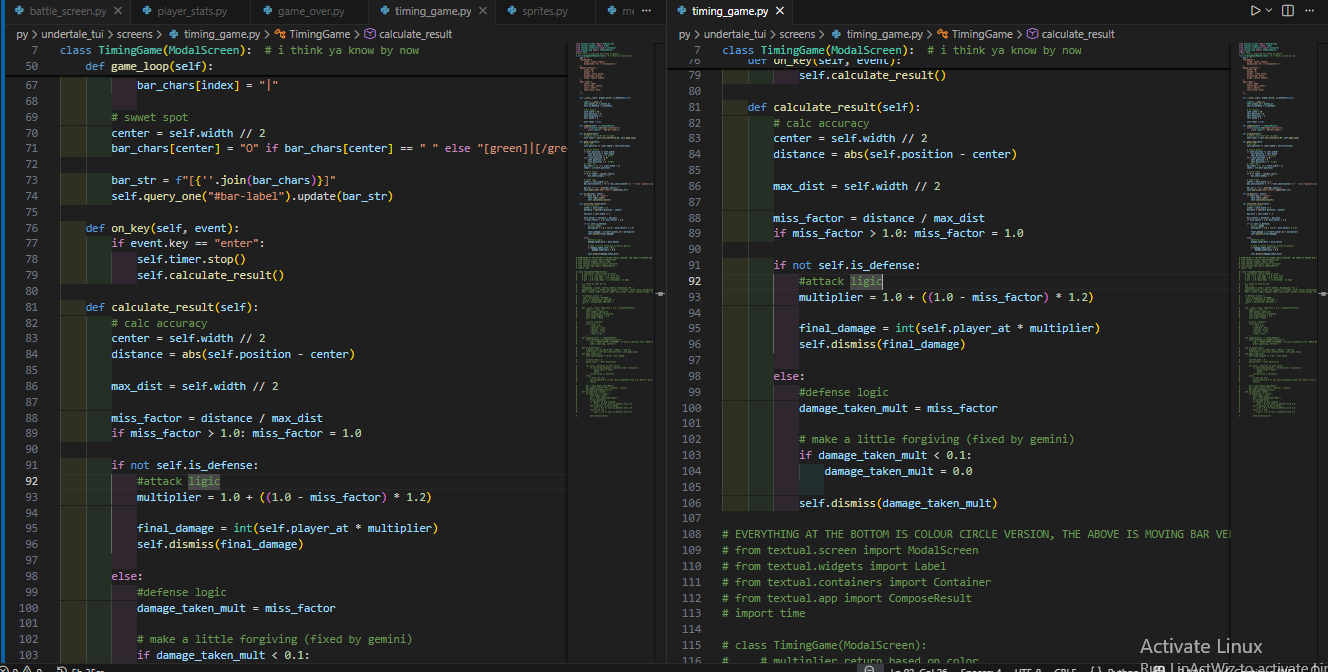Close the battle_screen.py tab
The image size is (1328, 672).
point(118,11)
